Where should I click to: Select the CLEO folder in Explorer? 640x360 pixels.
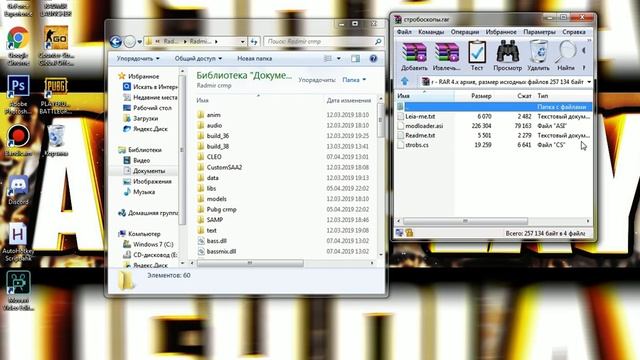214,157
